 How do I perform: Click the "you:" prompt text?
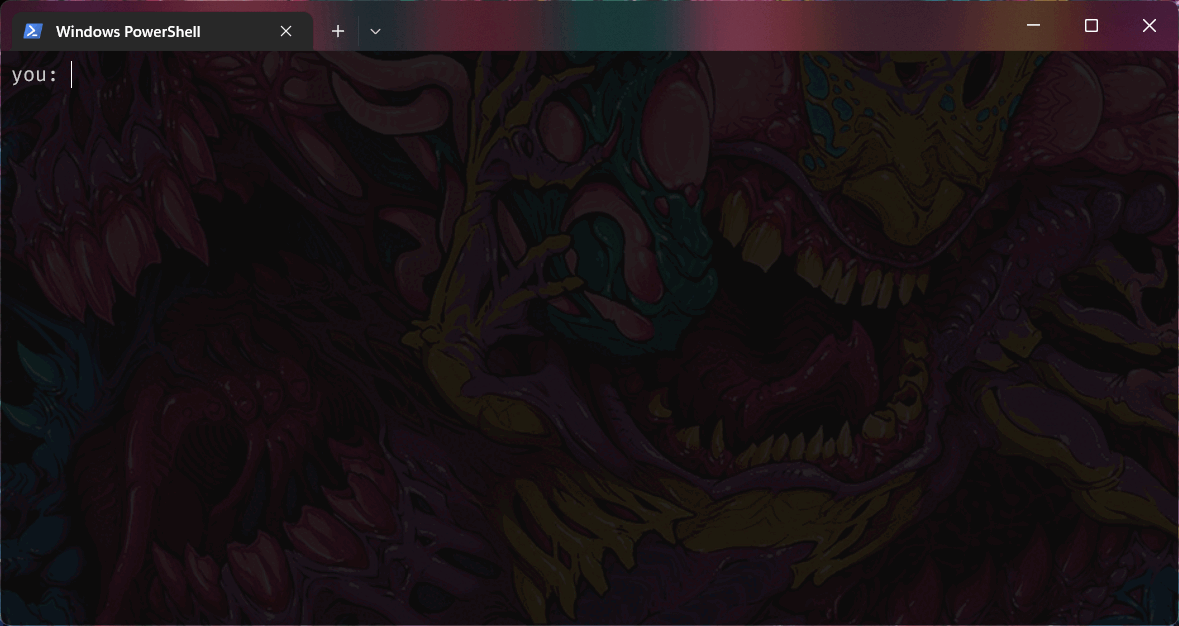click(35, 75)
